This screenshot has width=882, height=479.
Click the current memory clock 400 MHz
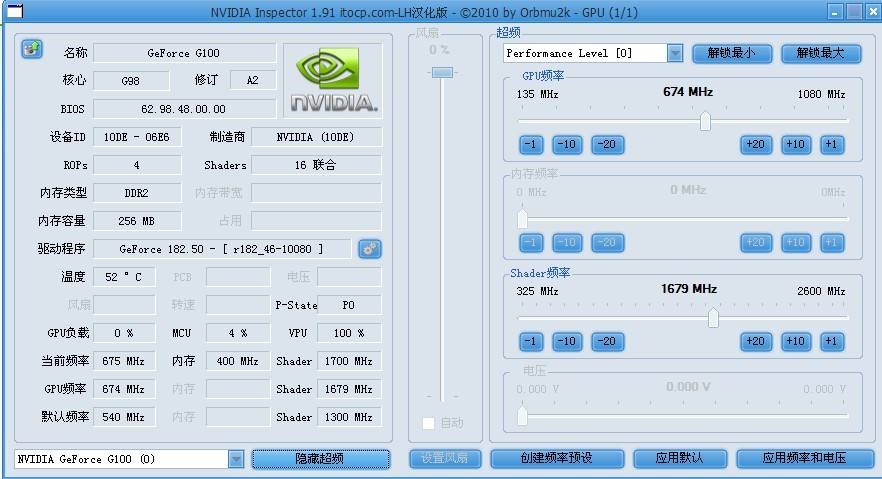click(x=238, y=361)
